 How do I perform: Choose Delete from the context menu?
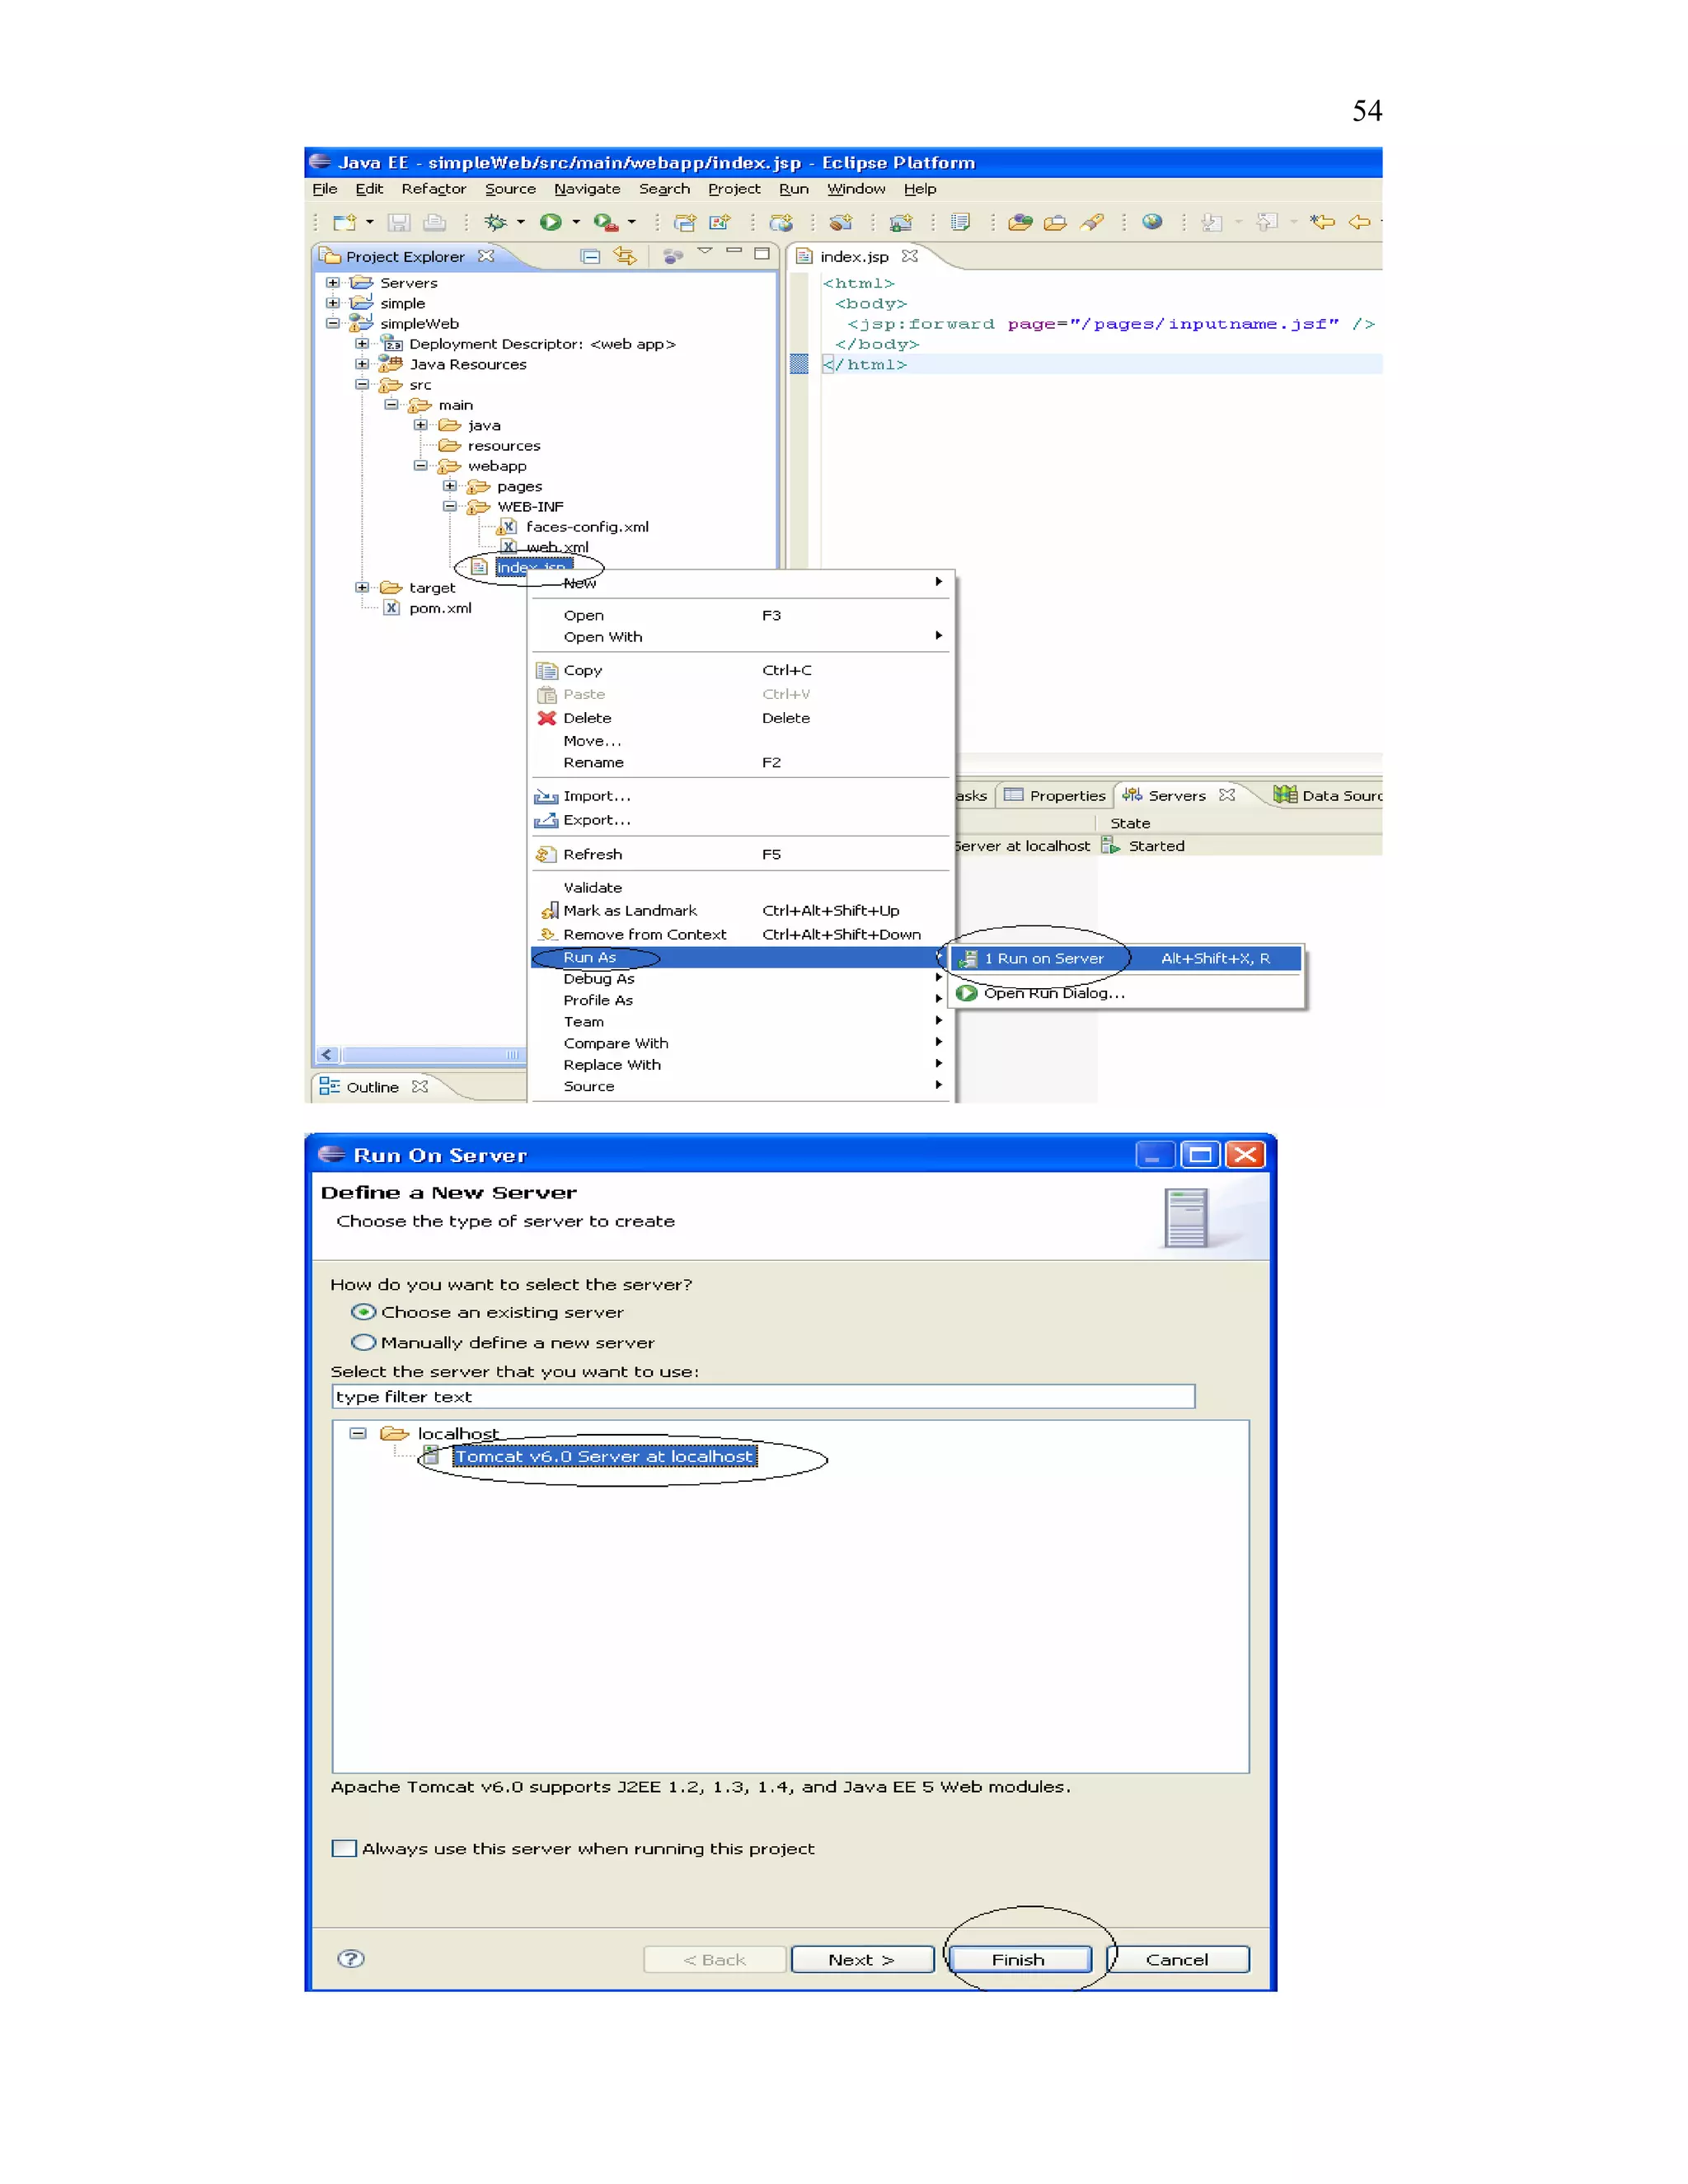[741, 718]
